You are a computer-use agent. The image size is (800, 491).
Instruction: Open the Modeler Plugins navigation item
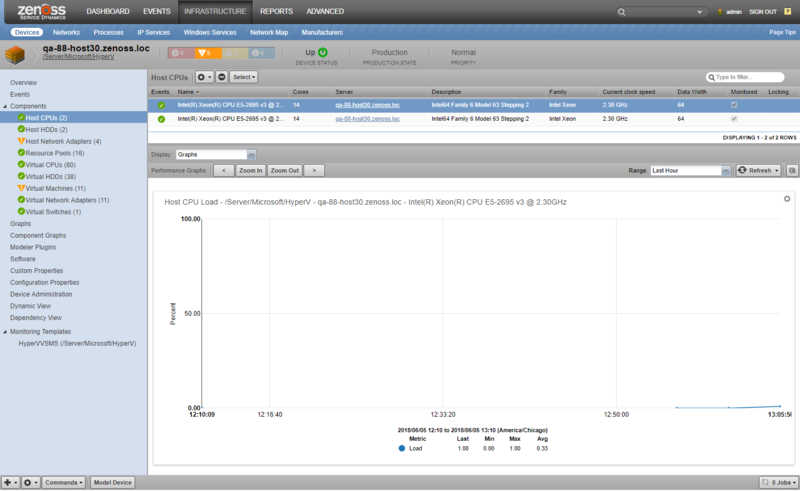point(33,247)
